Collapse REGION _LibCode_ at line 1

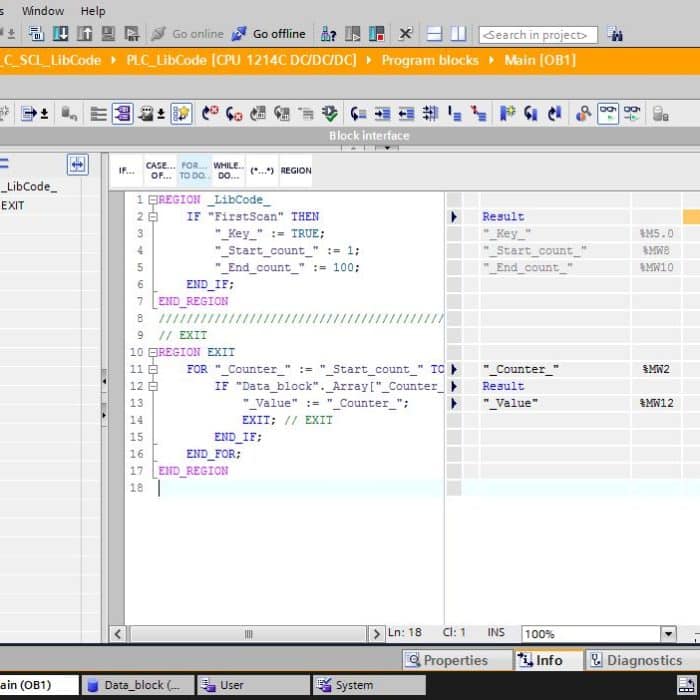(153, 200)
